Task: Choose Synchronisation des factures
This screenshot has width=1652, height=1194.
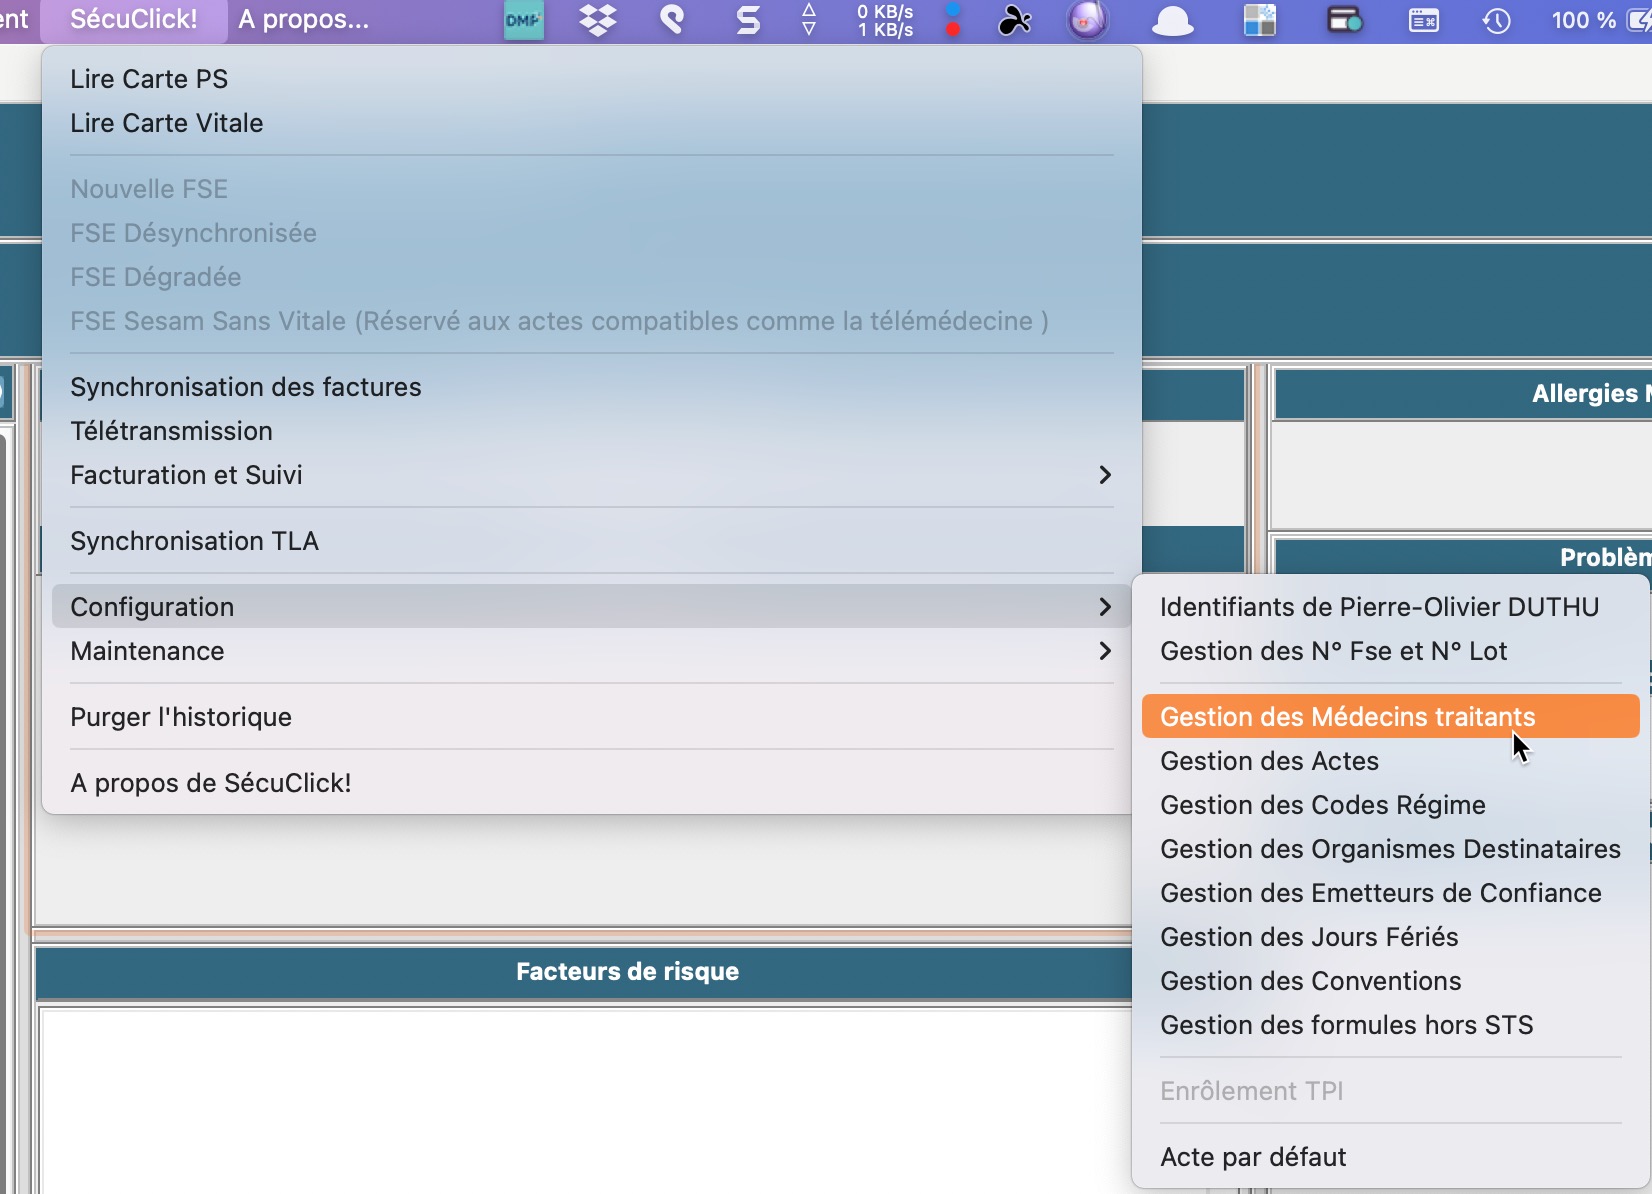Action: (x=592, y=387)
